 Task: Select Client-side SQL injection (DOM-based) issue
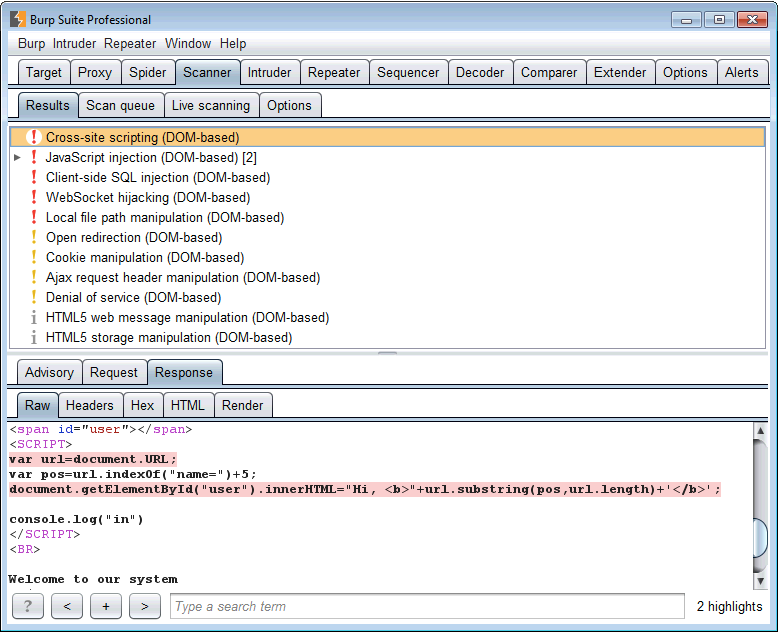[388, 177]
